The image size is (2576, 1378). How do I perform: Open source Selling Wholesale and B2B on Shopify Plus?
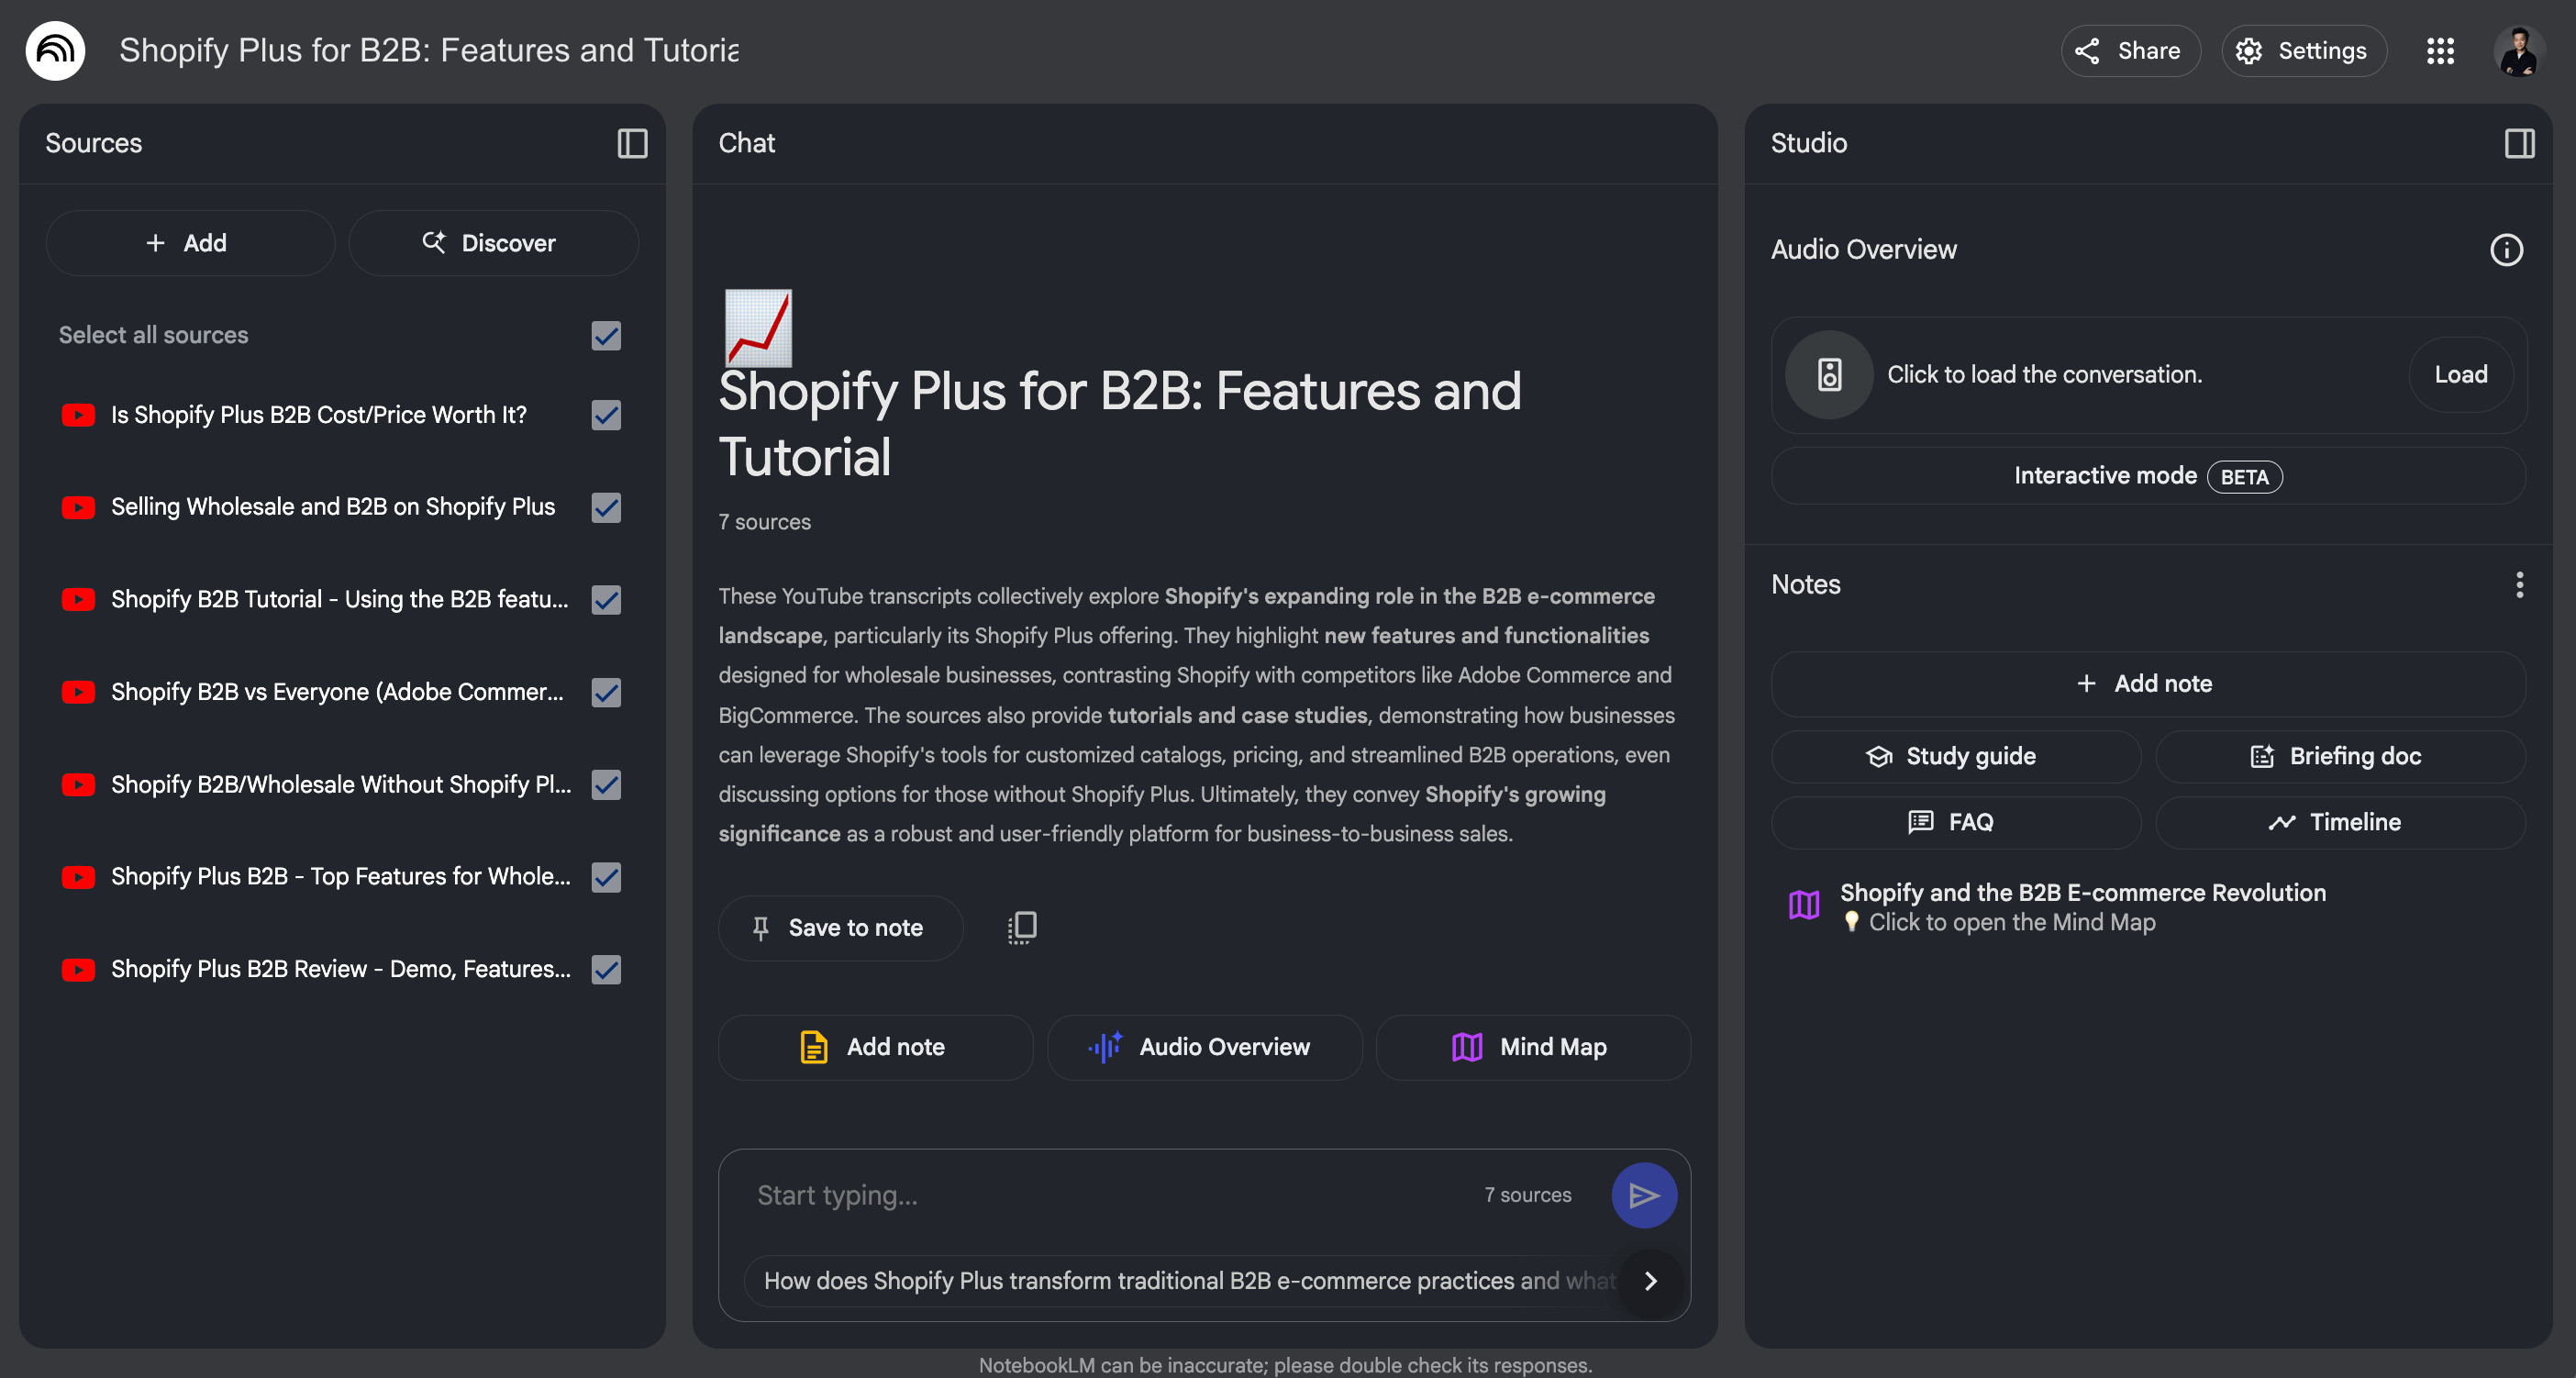pos(333,508)
